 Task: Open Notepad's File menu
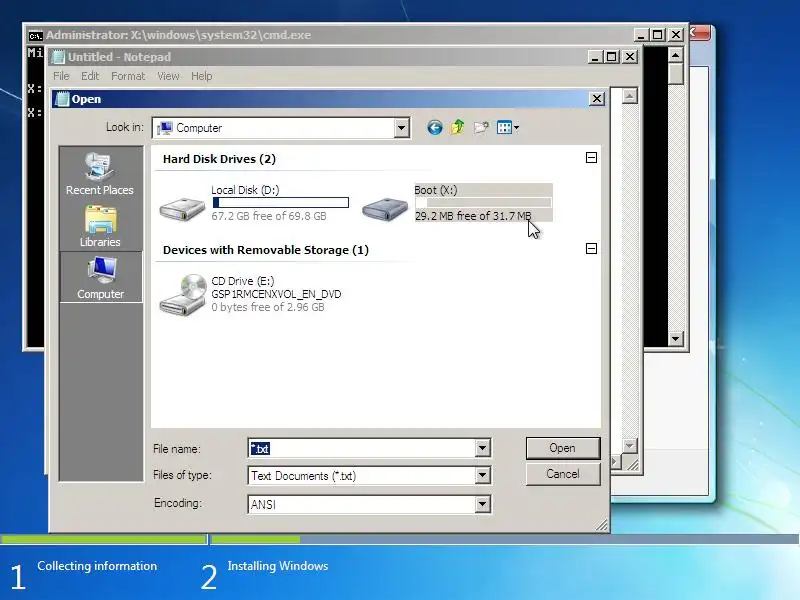pyautogui.click(x=61, y=76)
